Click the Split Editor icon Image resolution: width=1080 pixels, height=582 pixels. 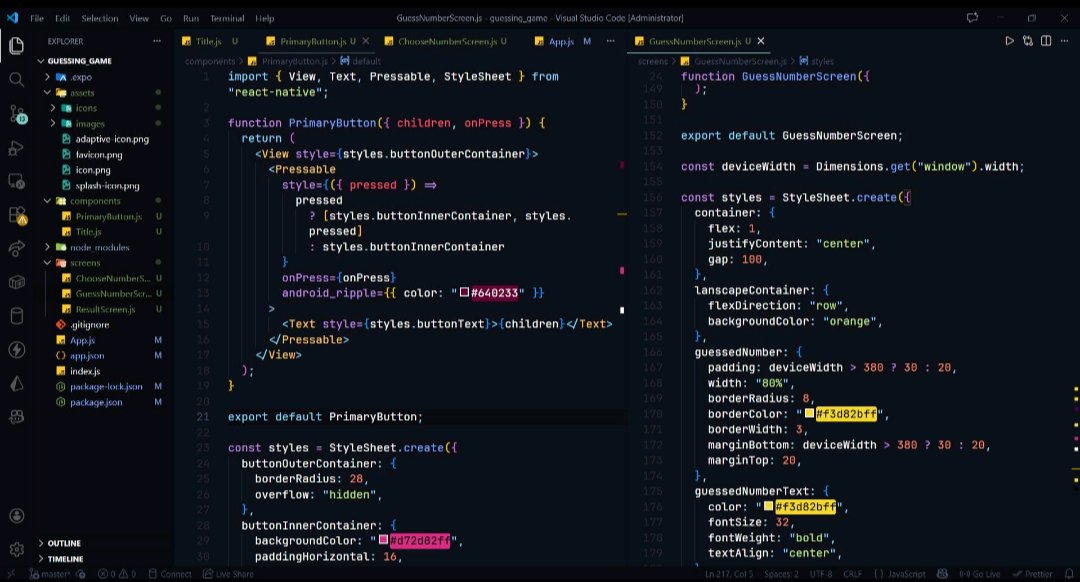[x=1043, y=41]
